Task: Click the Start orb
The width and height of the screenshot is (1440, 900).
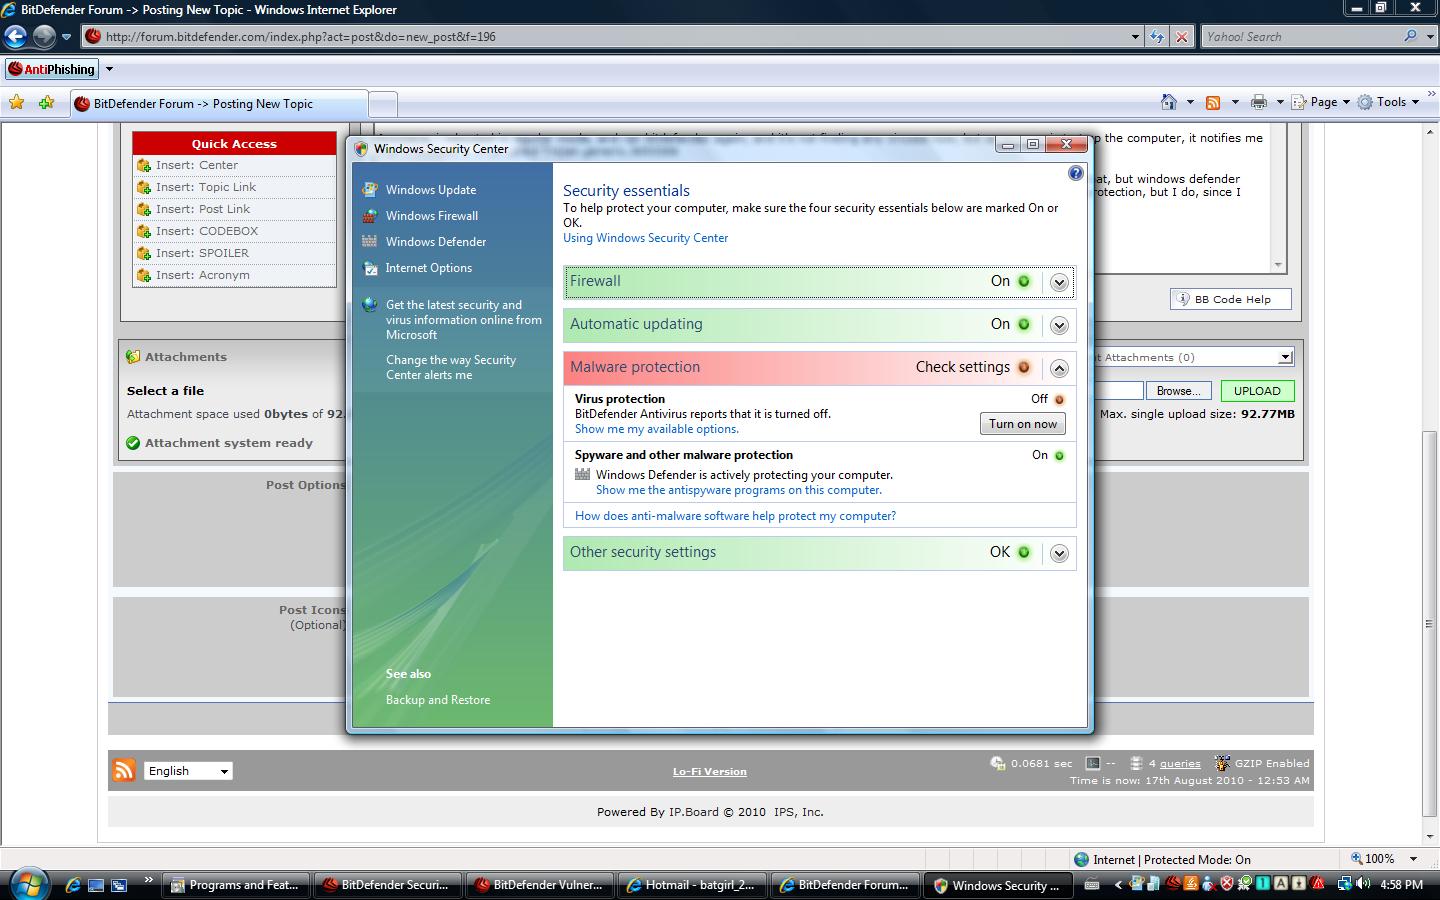Action: [x=28, y=884]
